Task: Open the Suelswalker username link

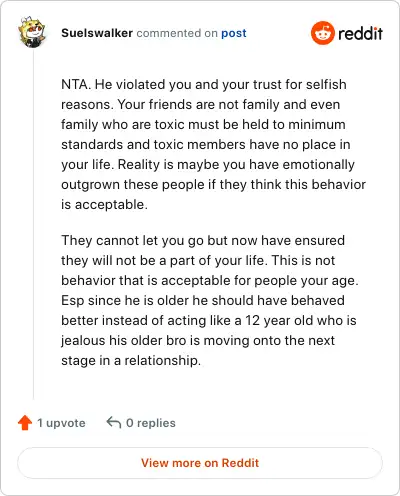Action: [97, 33]
